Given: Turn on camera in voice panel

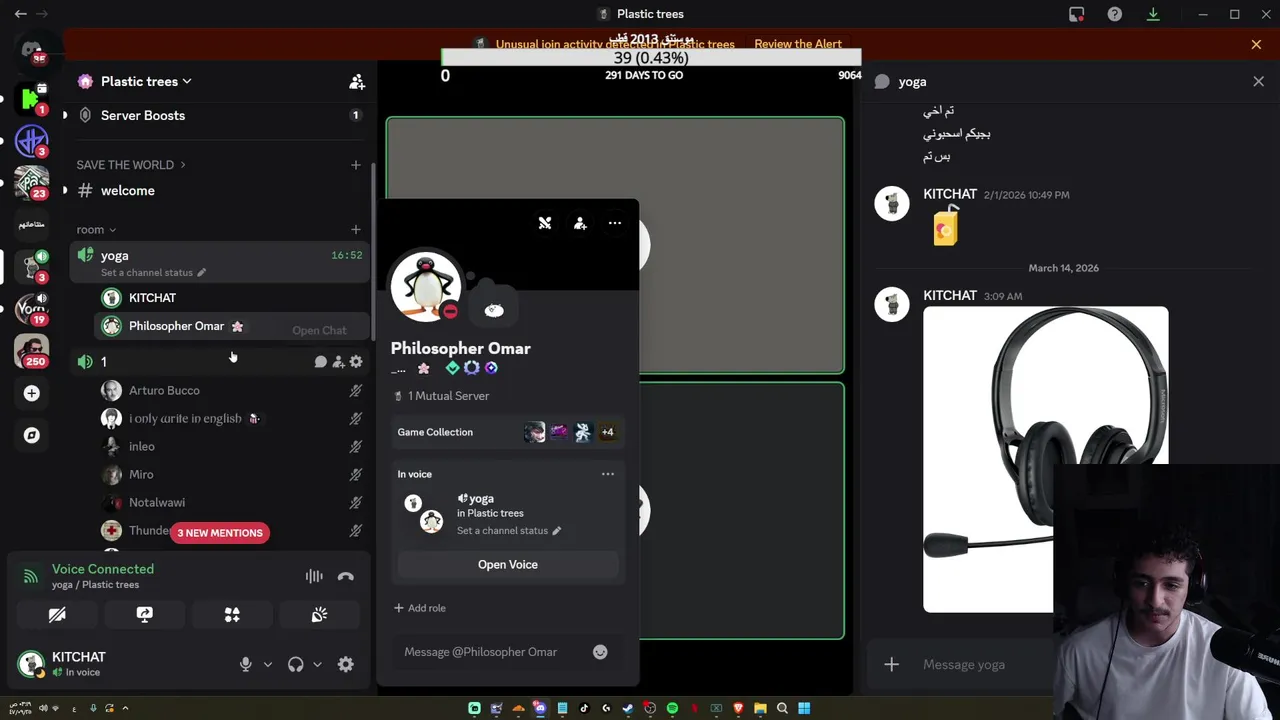Looking at the screenshot, I should (x=57, y=615).
